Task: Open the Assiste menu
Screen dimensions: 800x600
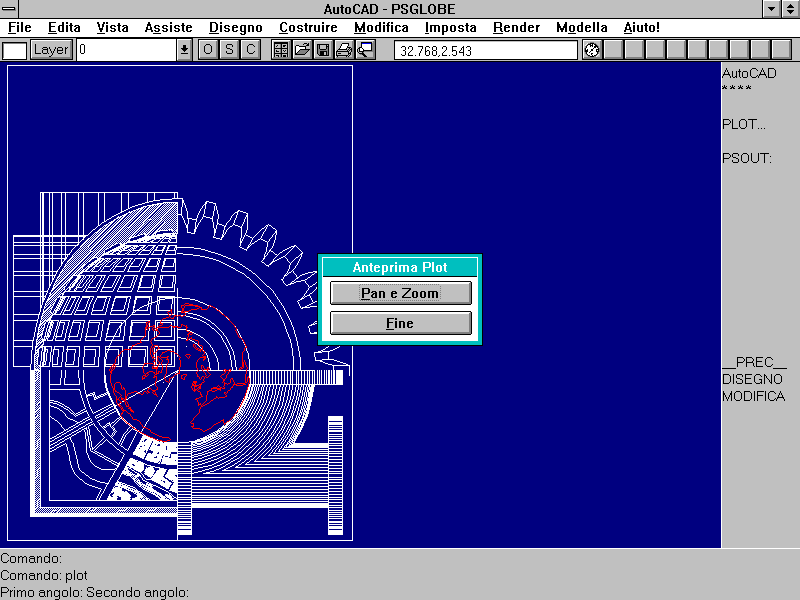Action: point(168,28)
